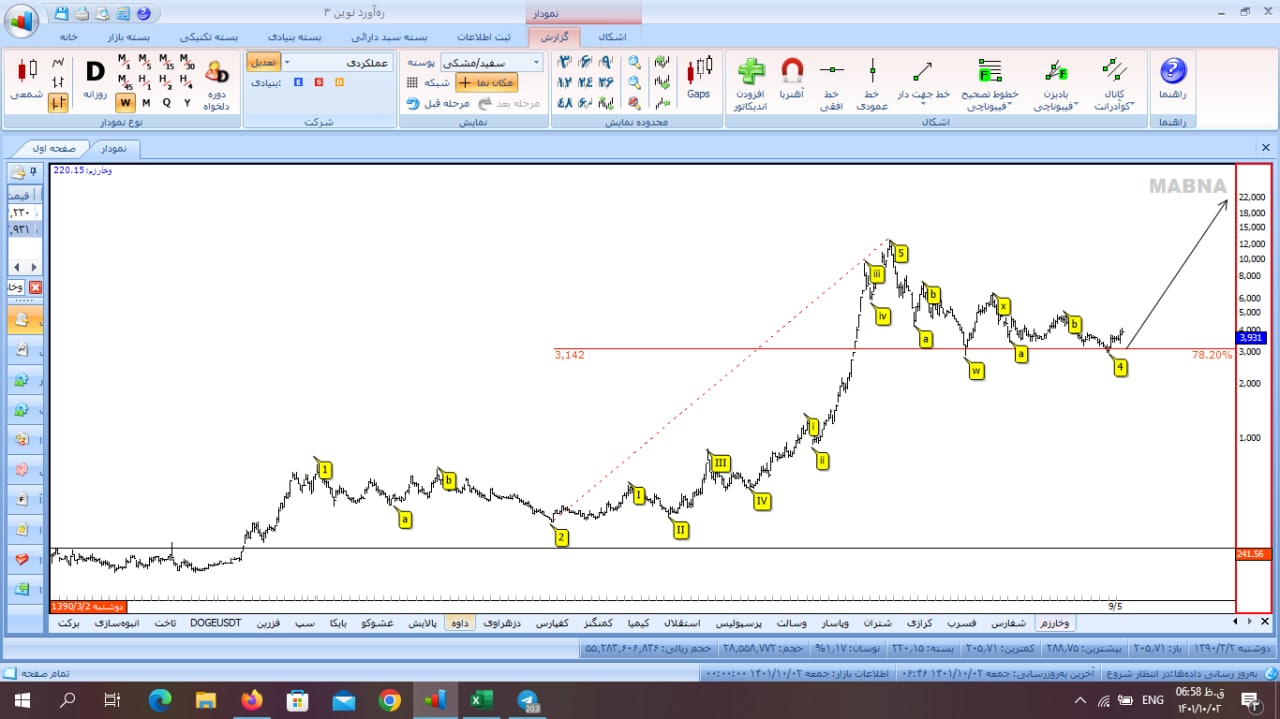Image resolution: width=1280 pixels, height=719 pixels.
Task: Add indicator with the green plus icon
Action: click(x=750, y=84)
